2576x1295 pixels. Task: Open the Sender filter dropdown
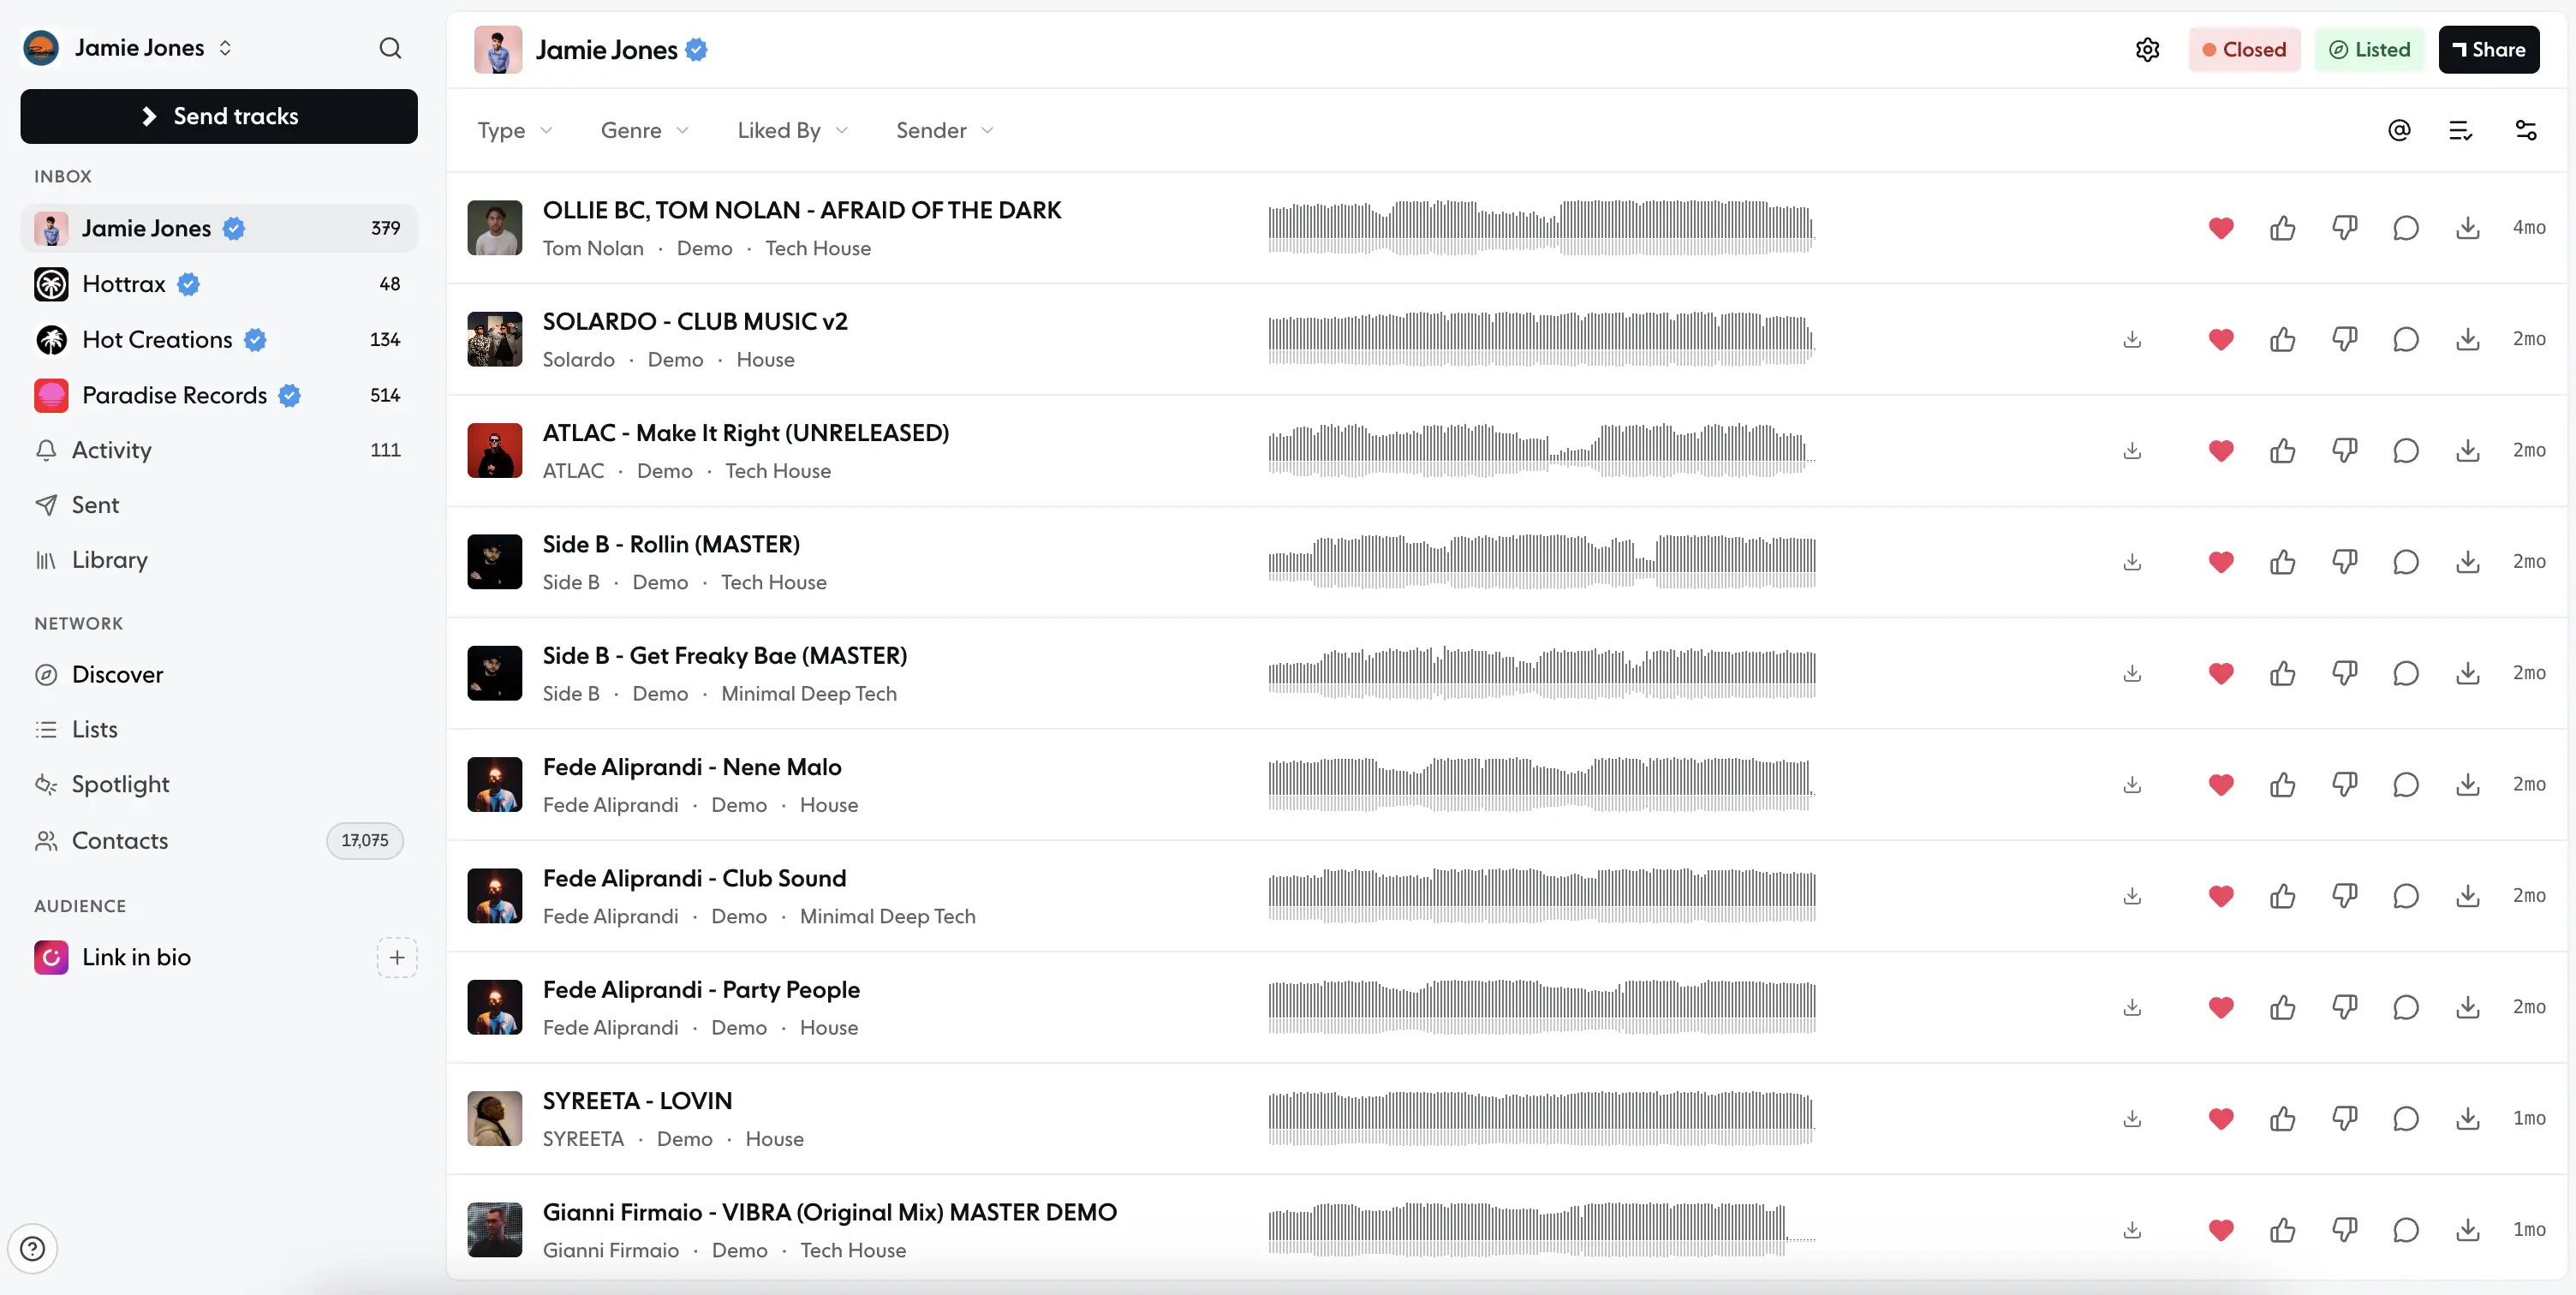coord(945,130)
